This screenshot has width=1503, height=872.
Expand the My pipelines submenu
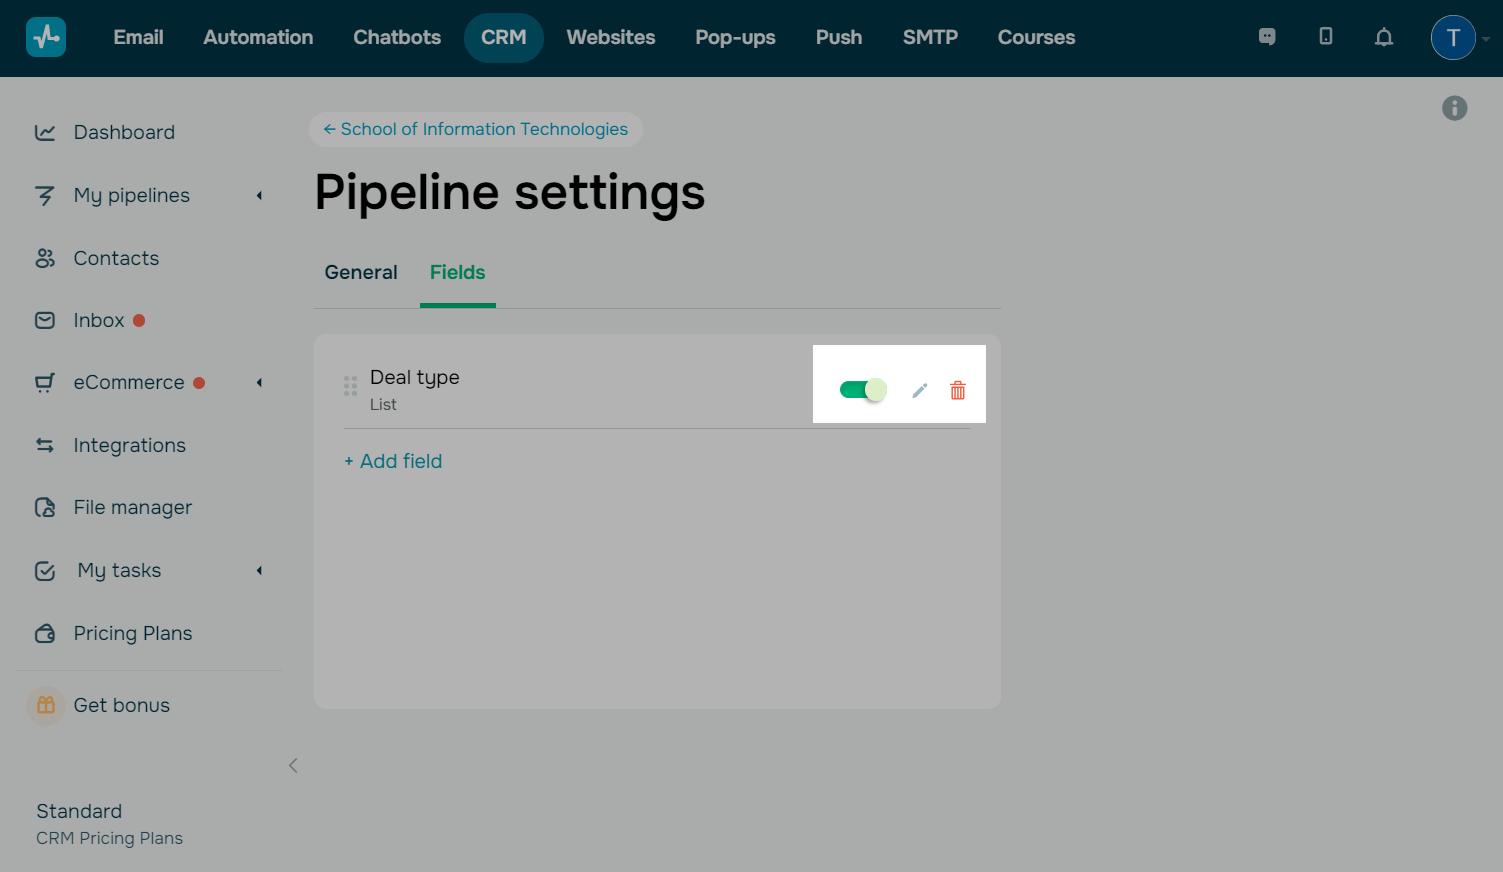(259, 196)
